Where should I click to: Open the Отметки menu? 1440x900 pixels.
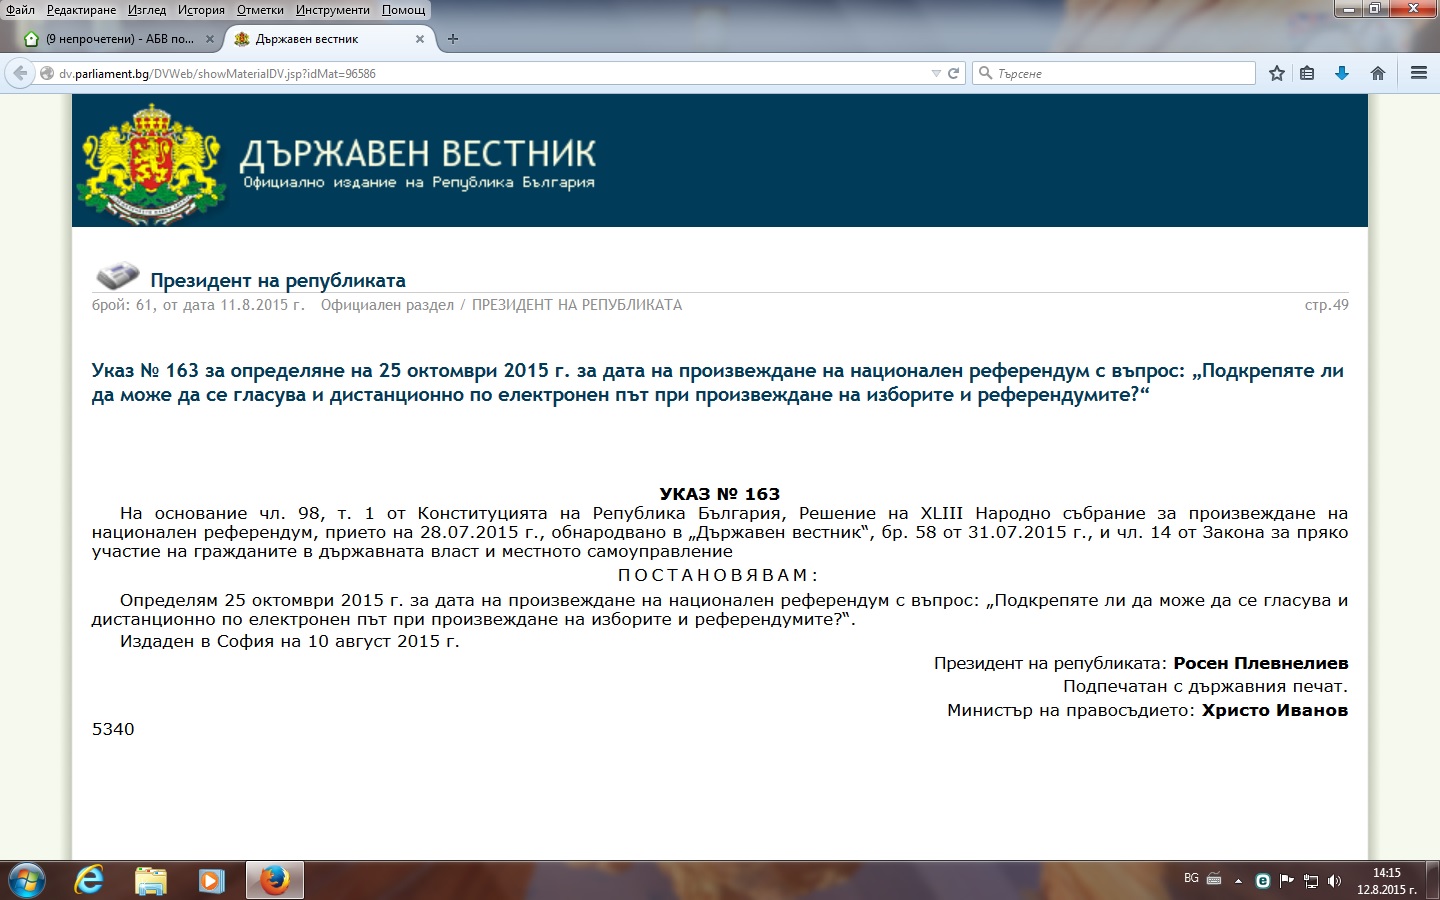pos(260,10)
